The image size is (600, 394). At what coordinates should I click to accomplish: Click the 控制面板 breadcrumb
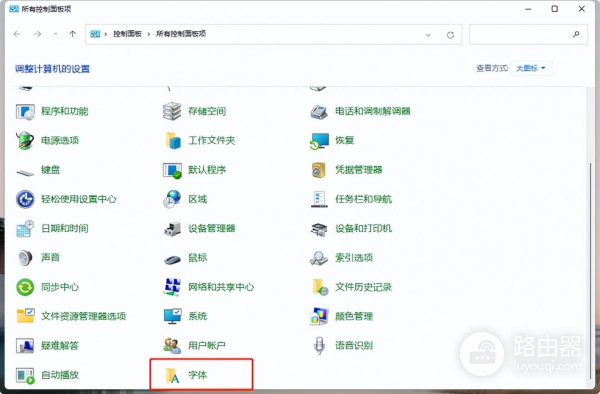pos(127,34)
